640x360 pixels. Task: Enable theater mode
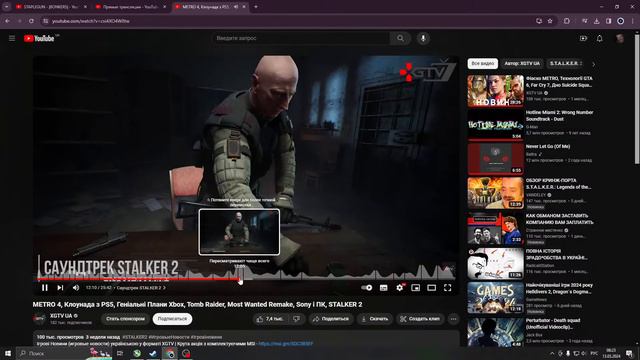pos(431,288)
